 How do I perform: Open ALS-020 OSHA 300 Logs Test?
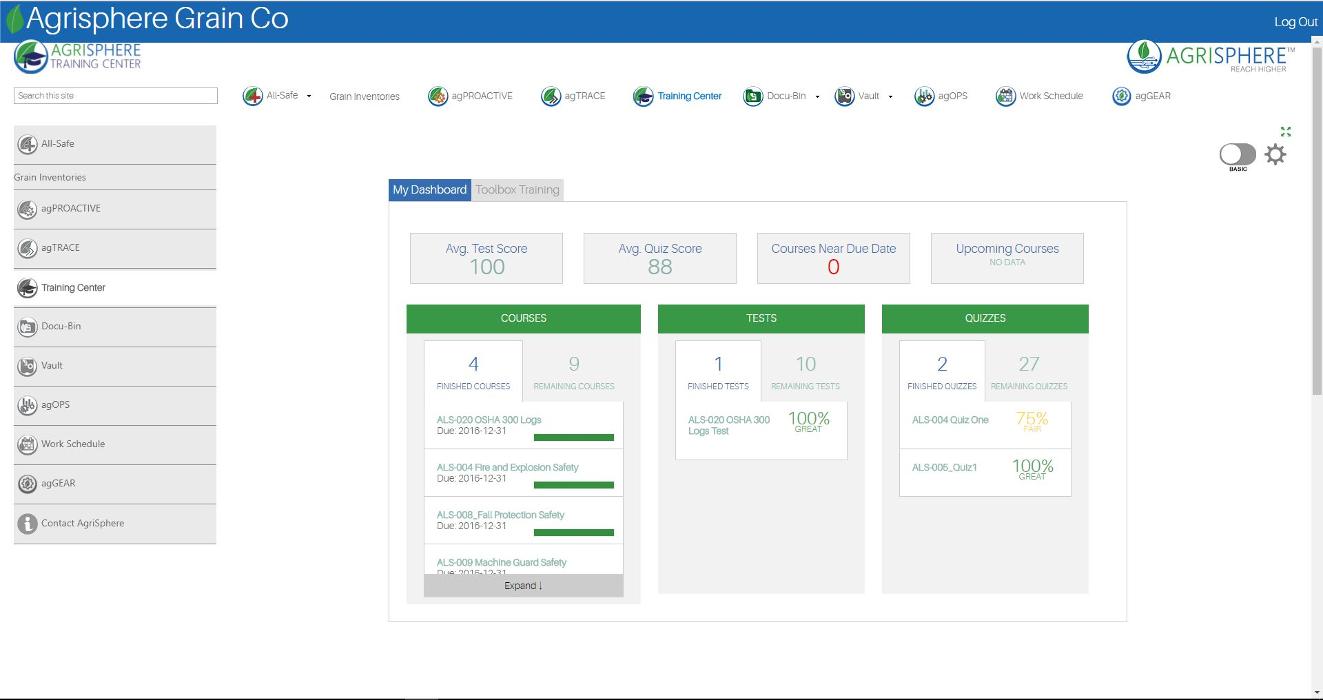[729, 425]
